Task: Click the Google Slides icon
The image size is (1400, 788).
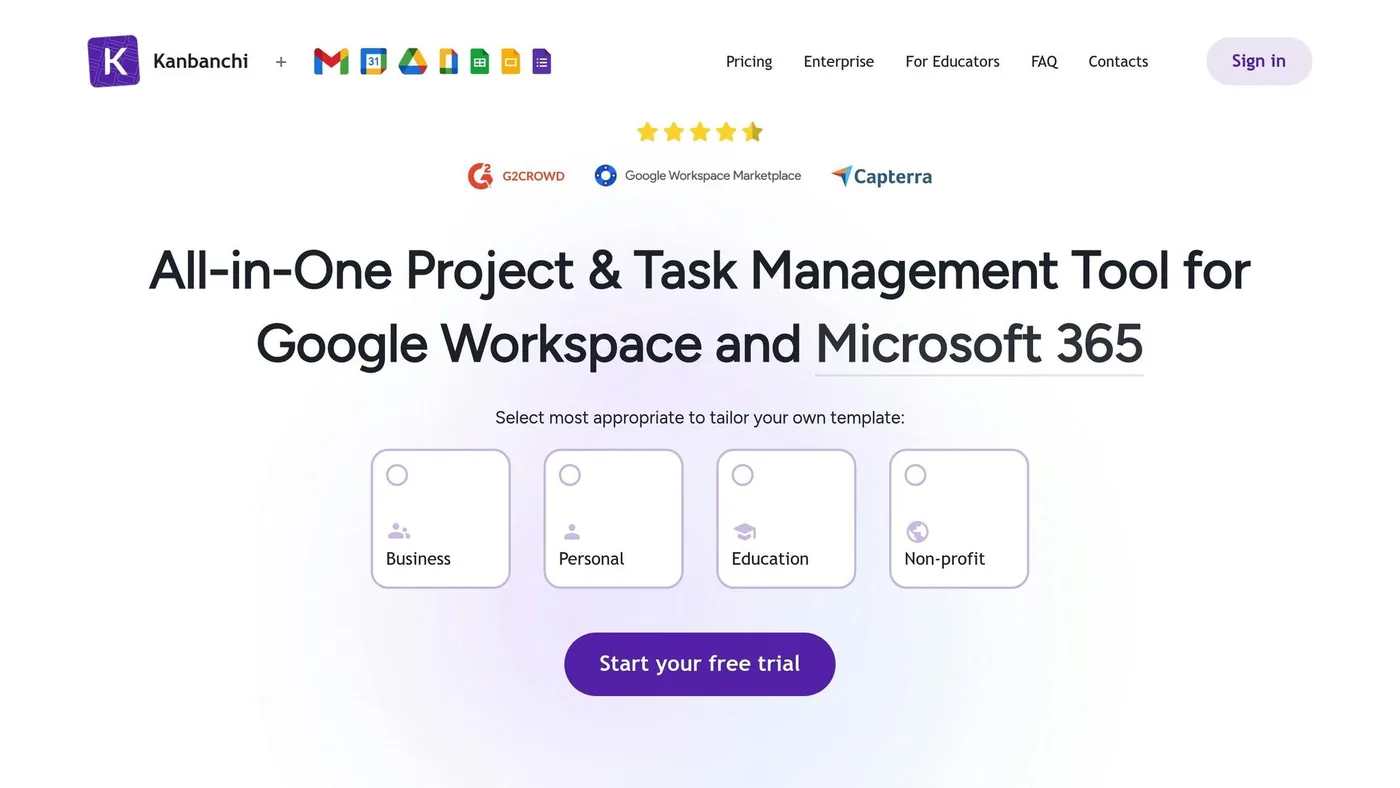Action: (511, 62)
